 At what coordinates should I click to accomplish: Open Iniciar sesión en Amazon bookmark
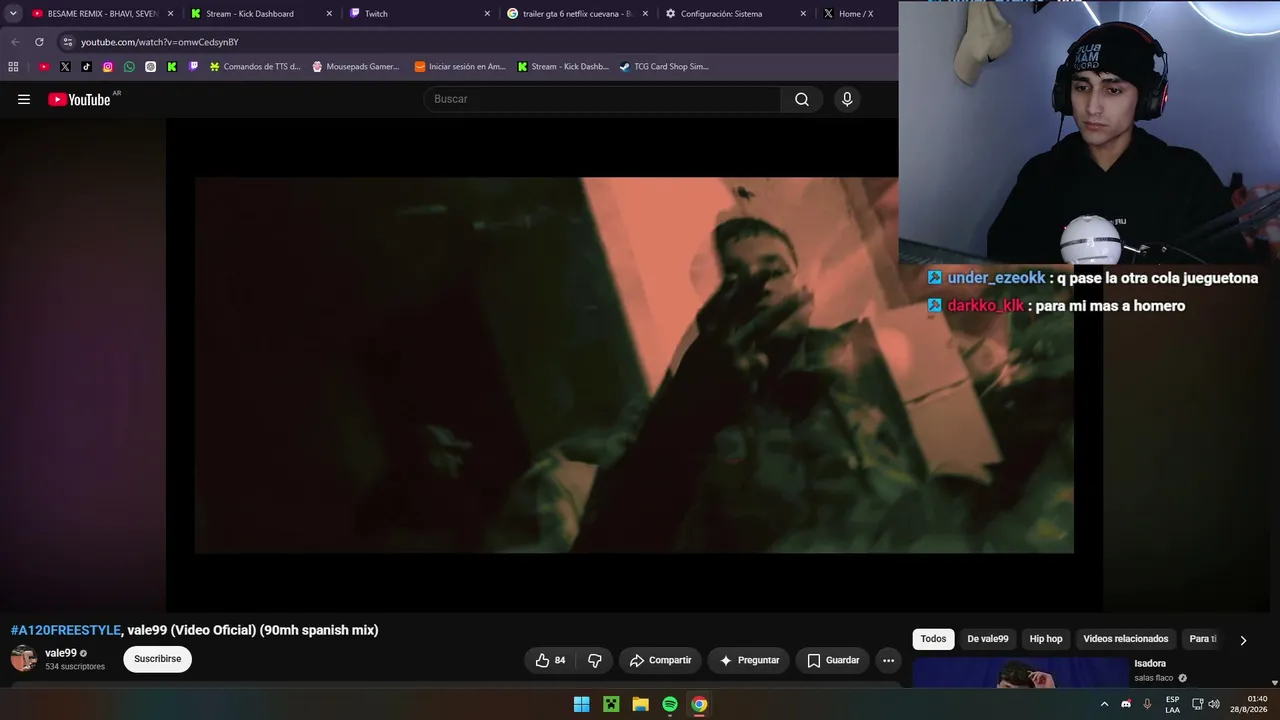pyautogui.click(x=460, y=67)
